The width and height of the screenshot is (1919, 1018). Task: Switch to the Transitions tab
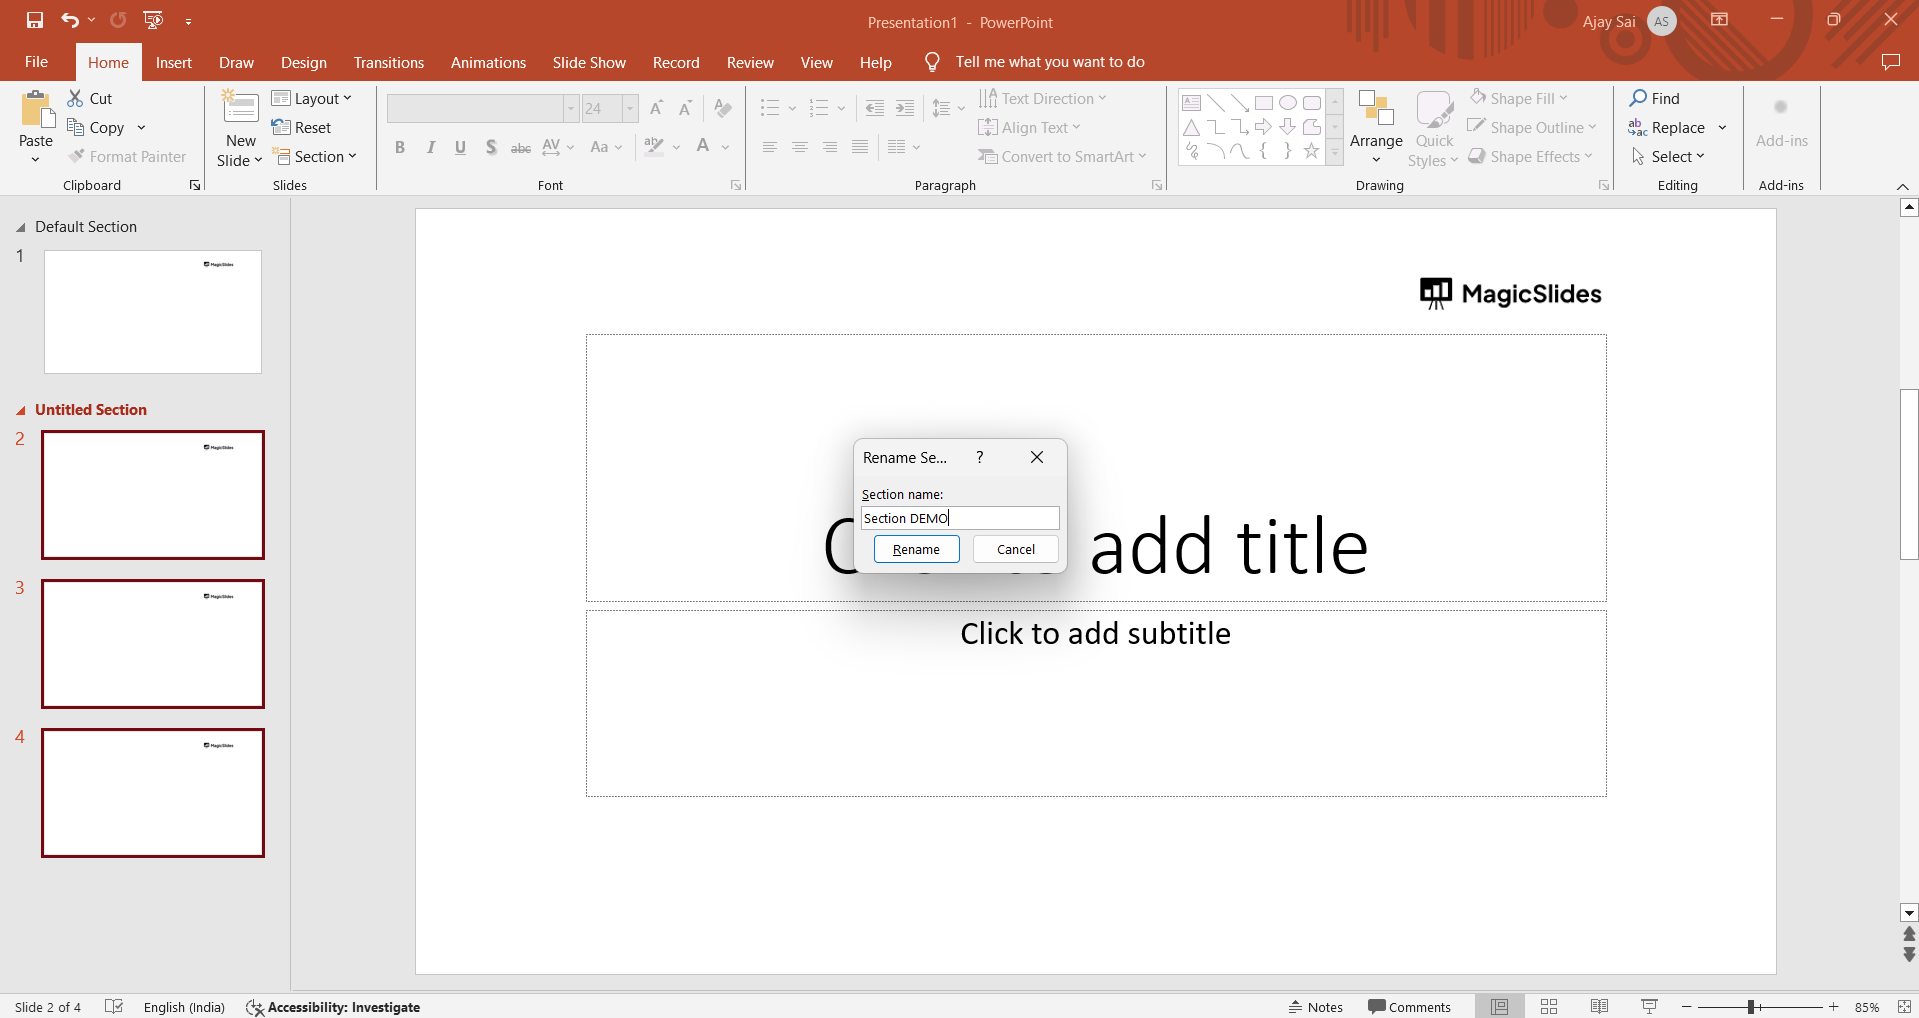[388, 62]
